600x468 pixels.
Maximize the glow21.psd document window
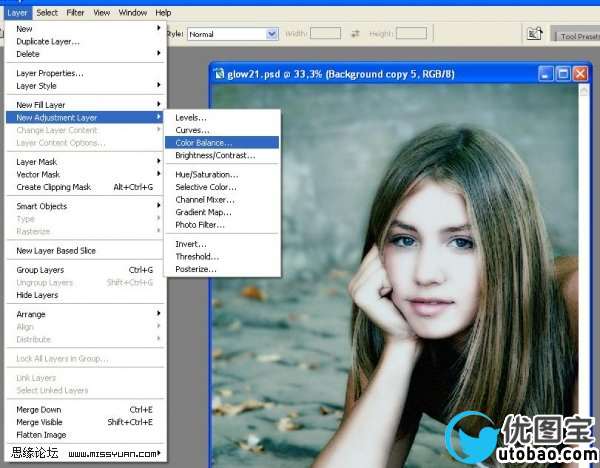click(564, 74)
